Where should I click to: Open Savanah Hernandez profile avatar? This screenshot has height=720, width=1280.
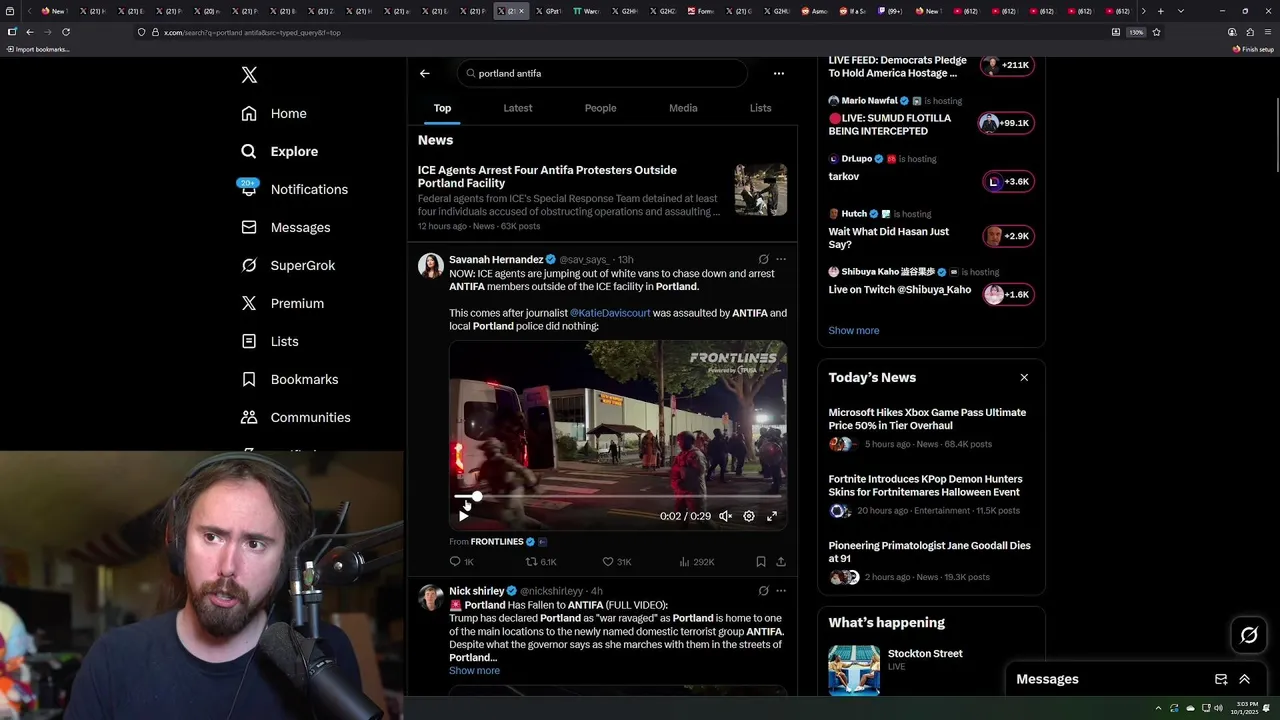pos(431,265)
